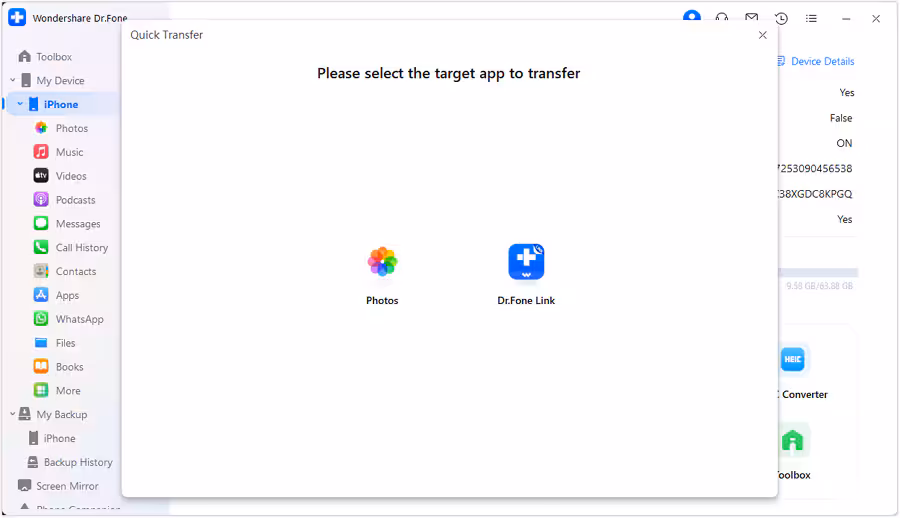This screenshot has width=900, height=518.
Task: Click the Wondershare Dr.Fone logo
Action: [x=17, y=18]
